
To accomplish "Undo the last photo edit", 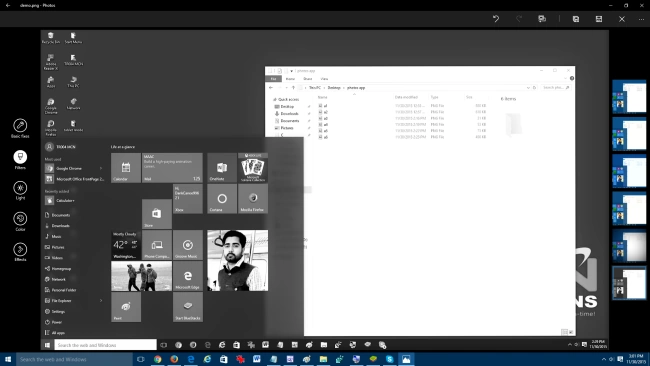I will point(496,19).
